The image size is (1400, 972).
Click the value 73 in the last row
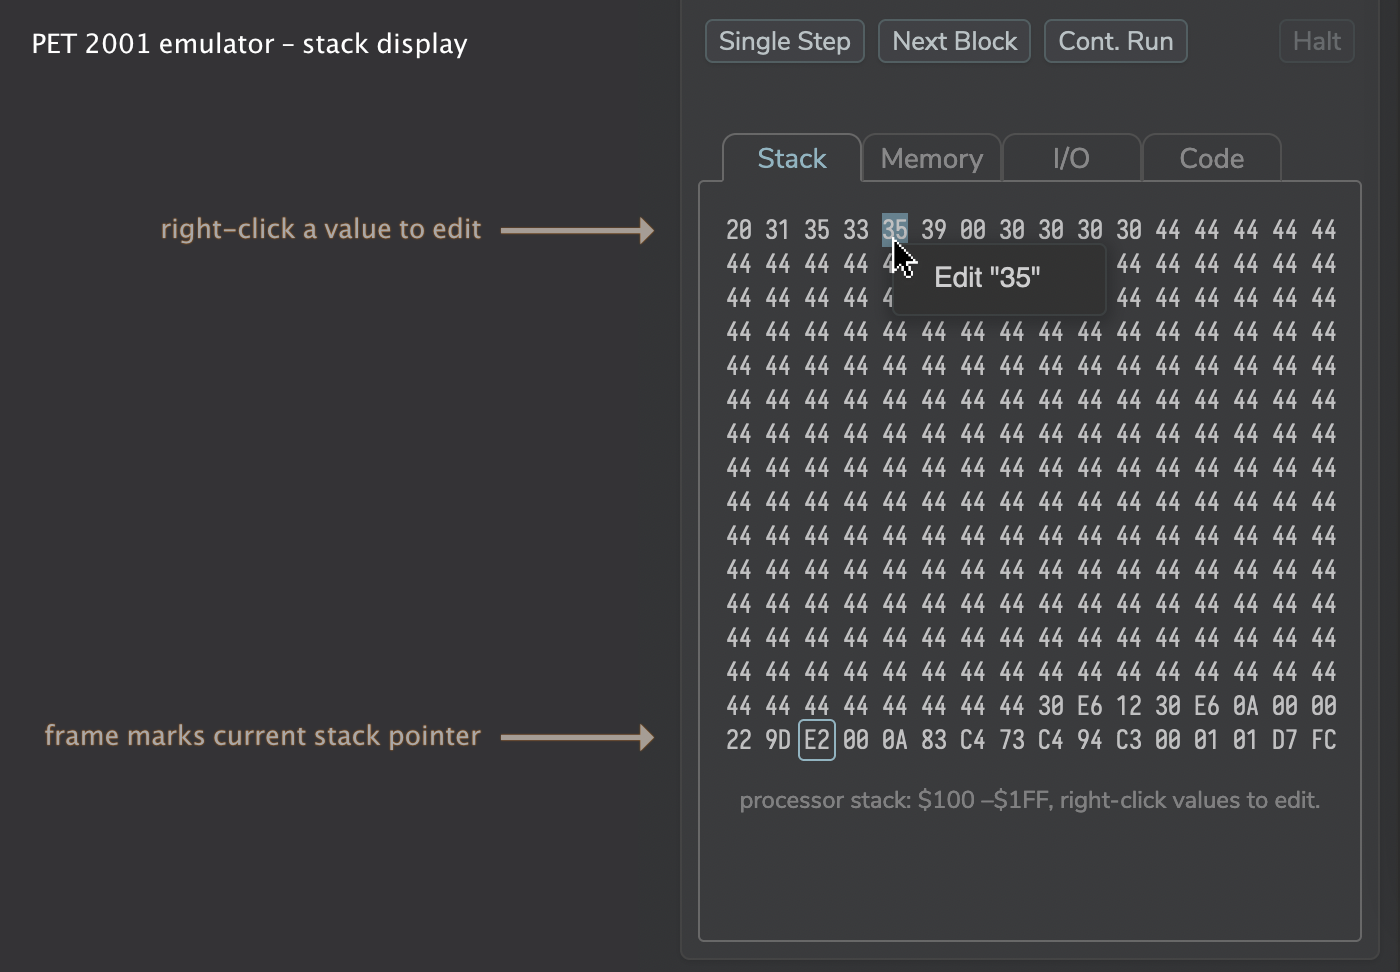[x=1012, y=740]
